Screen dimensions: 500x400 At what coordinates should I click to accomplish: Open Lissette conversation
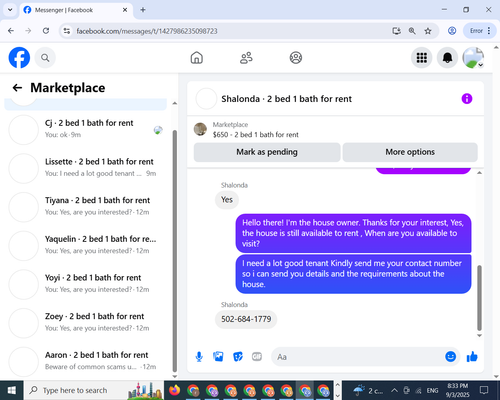86,168
